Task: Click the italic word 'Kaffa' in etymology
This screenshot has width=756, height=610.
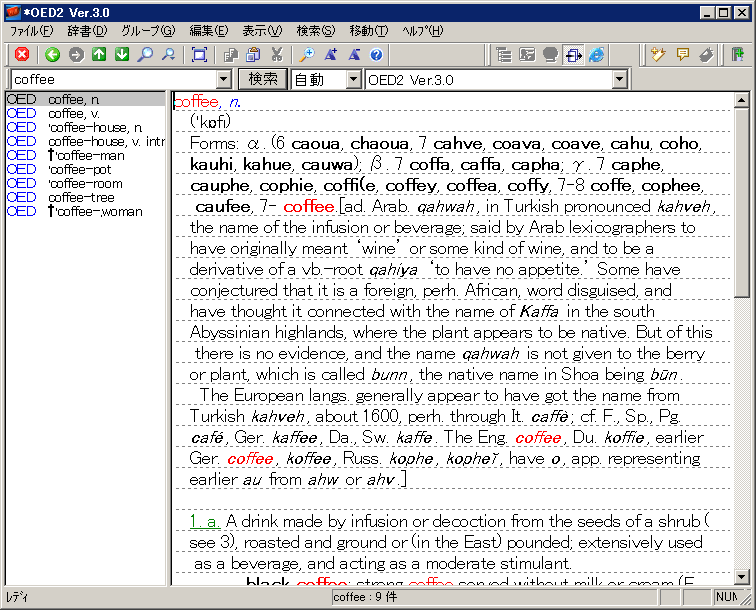Action: coord(539,312)
